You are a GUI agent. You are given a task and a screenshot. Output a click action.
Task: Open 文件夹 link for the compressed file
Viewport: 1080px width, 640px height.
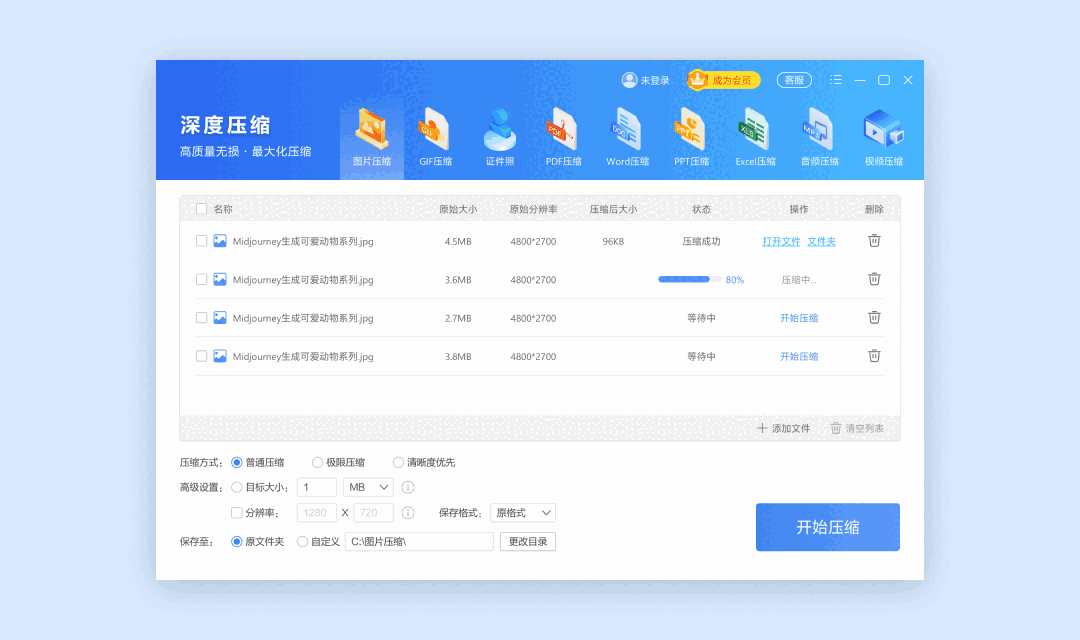(x=821, y=241)
